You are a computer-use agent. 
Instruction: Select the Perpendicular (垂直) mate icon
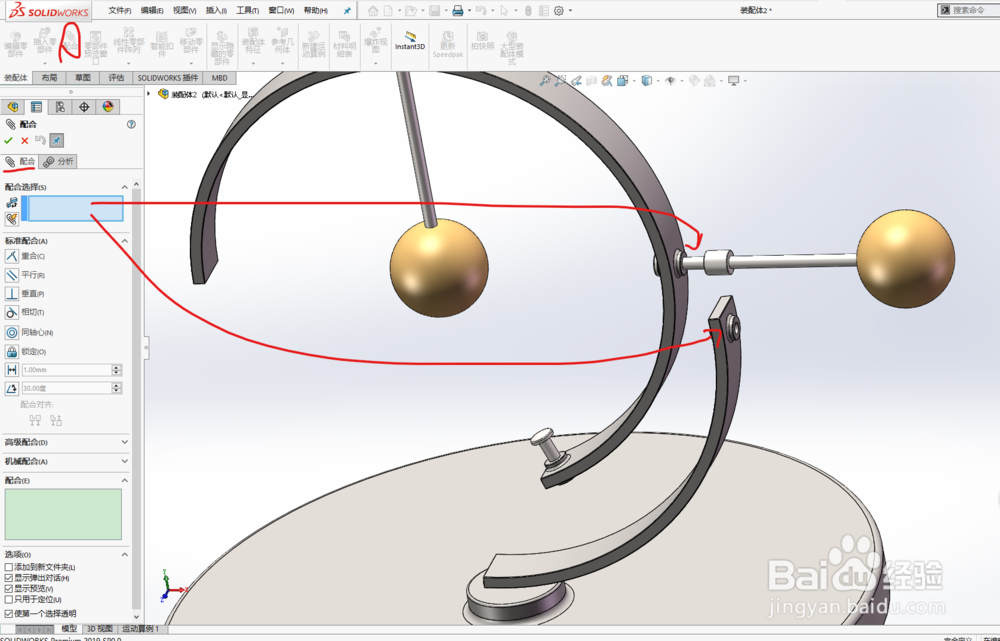coord(11,293)
